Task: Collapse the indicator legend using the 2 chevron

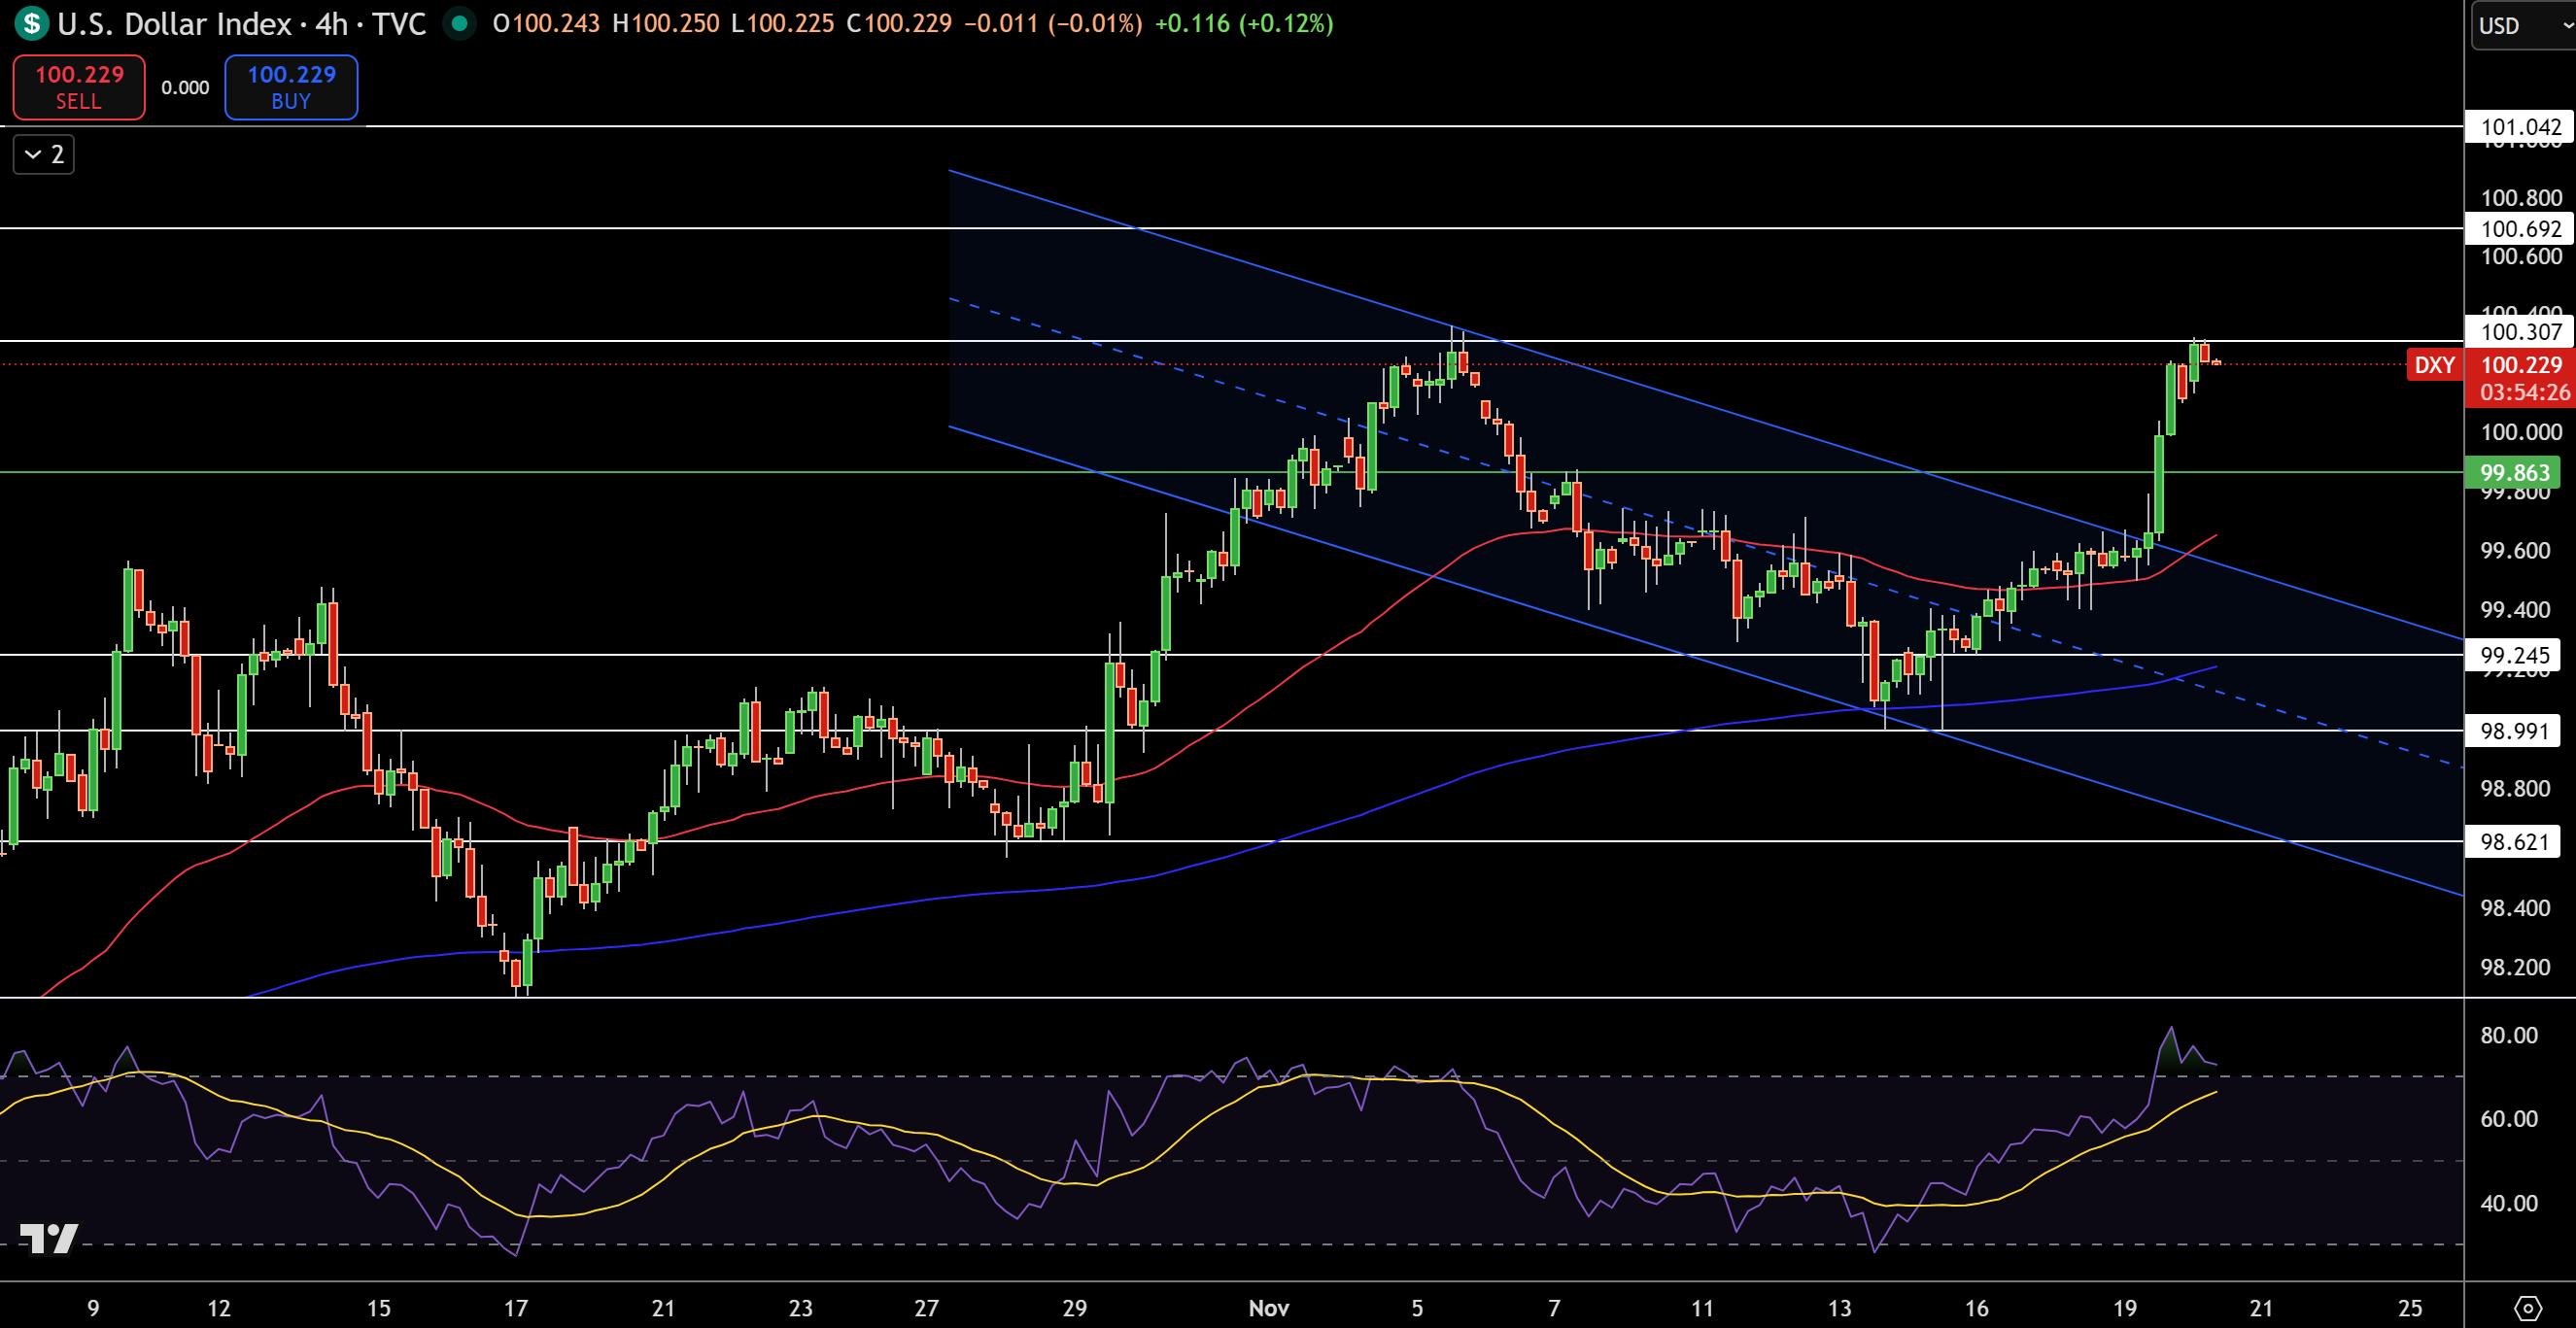Action: pos(42,154)
